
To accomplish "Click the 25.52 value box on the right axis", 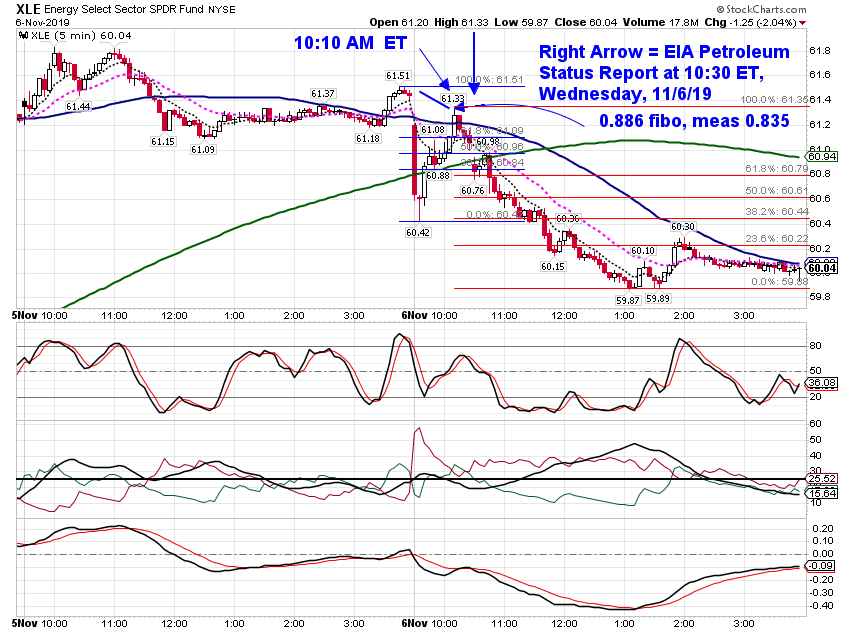I will 822,479.
